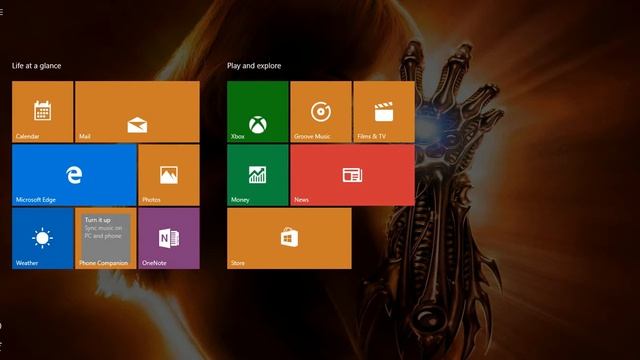Open the Mail tile
Image resolution: width=640 pixels, height=360 pixels.
(138, 111)
